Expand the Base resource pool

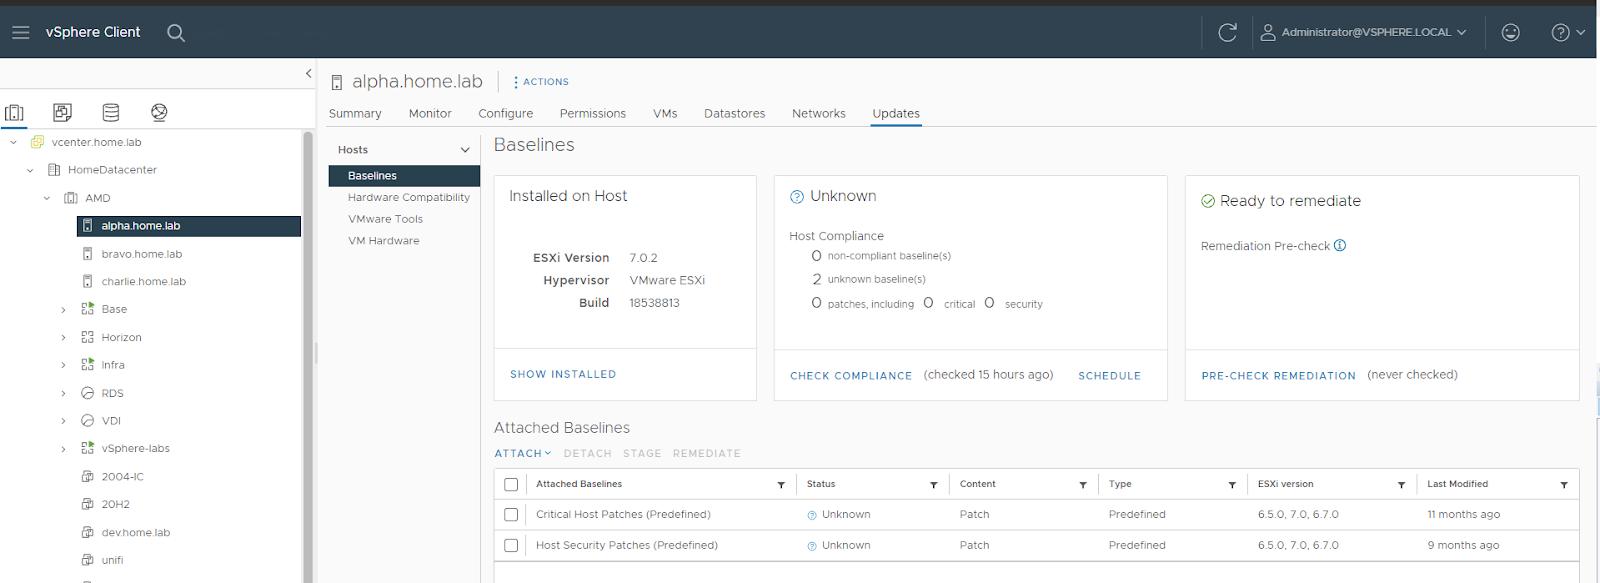[x=64, y=310]
